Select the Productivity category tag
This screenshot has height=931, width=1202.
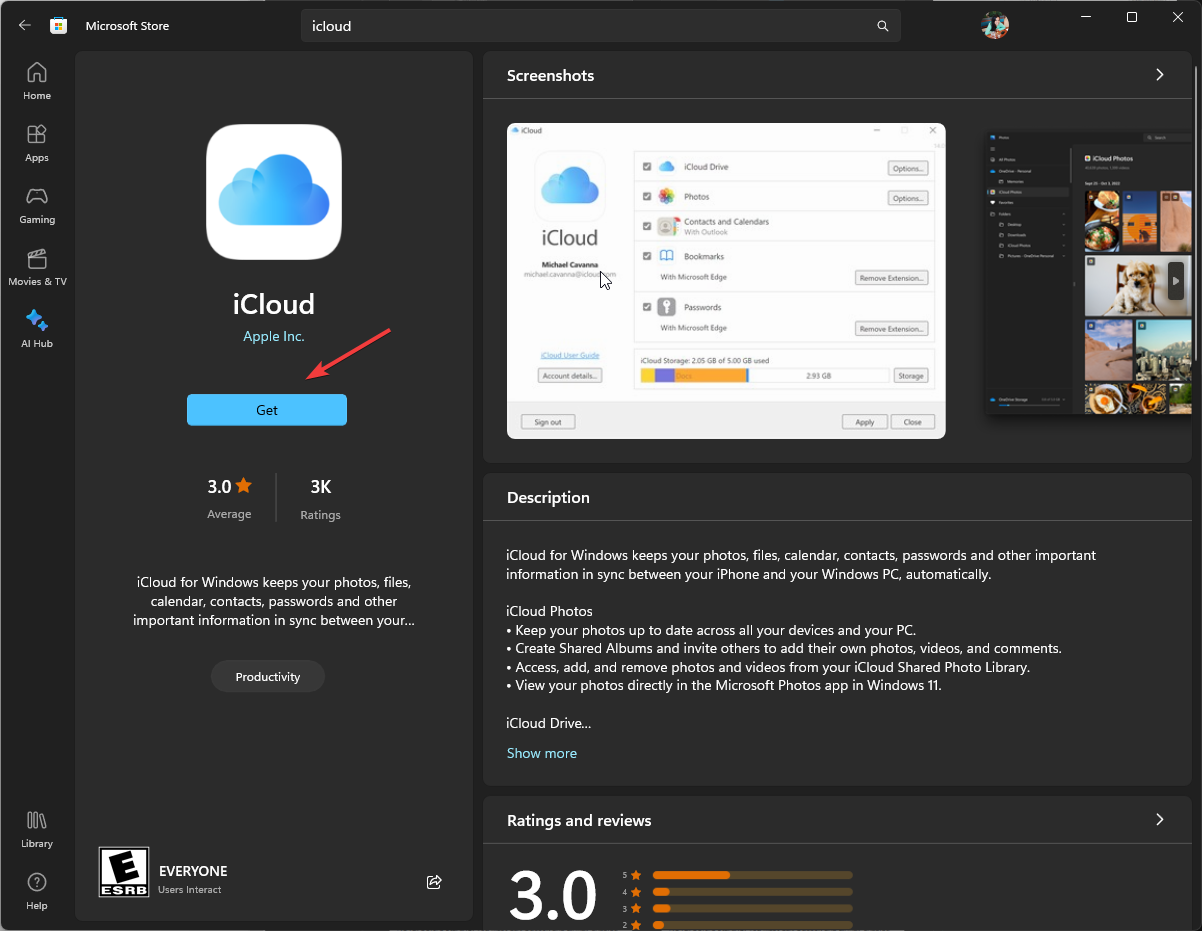(x=268, y=677)
